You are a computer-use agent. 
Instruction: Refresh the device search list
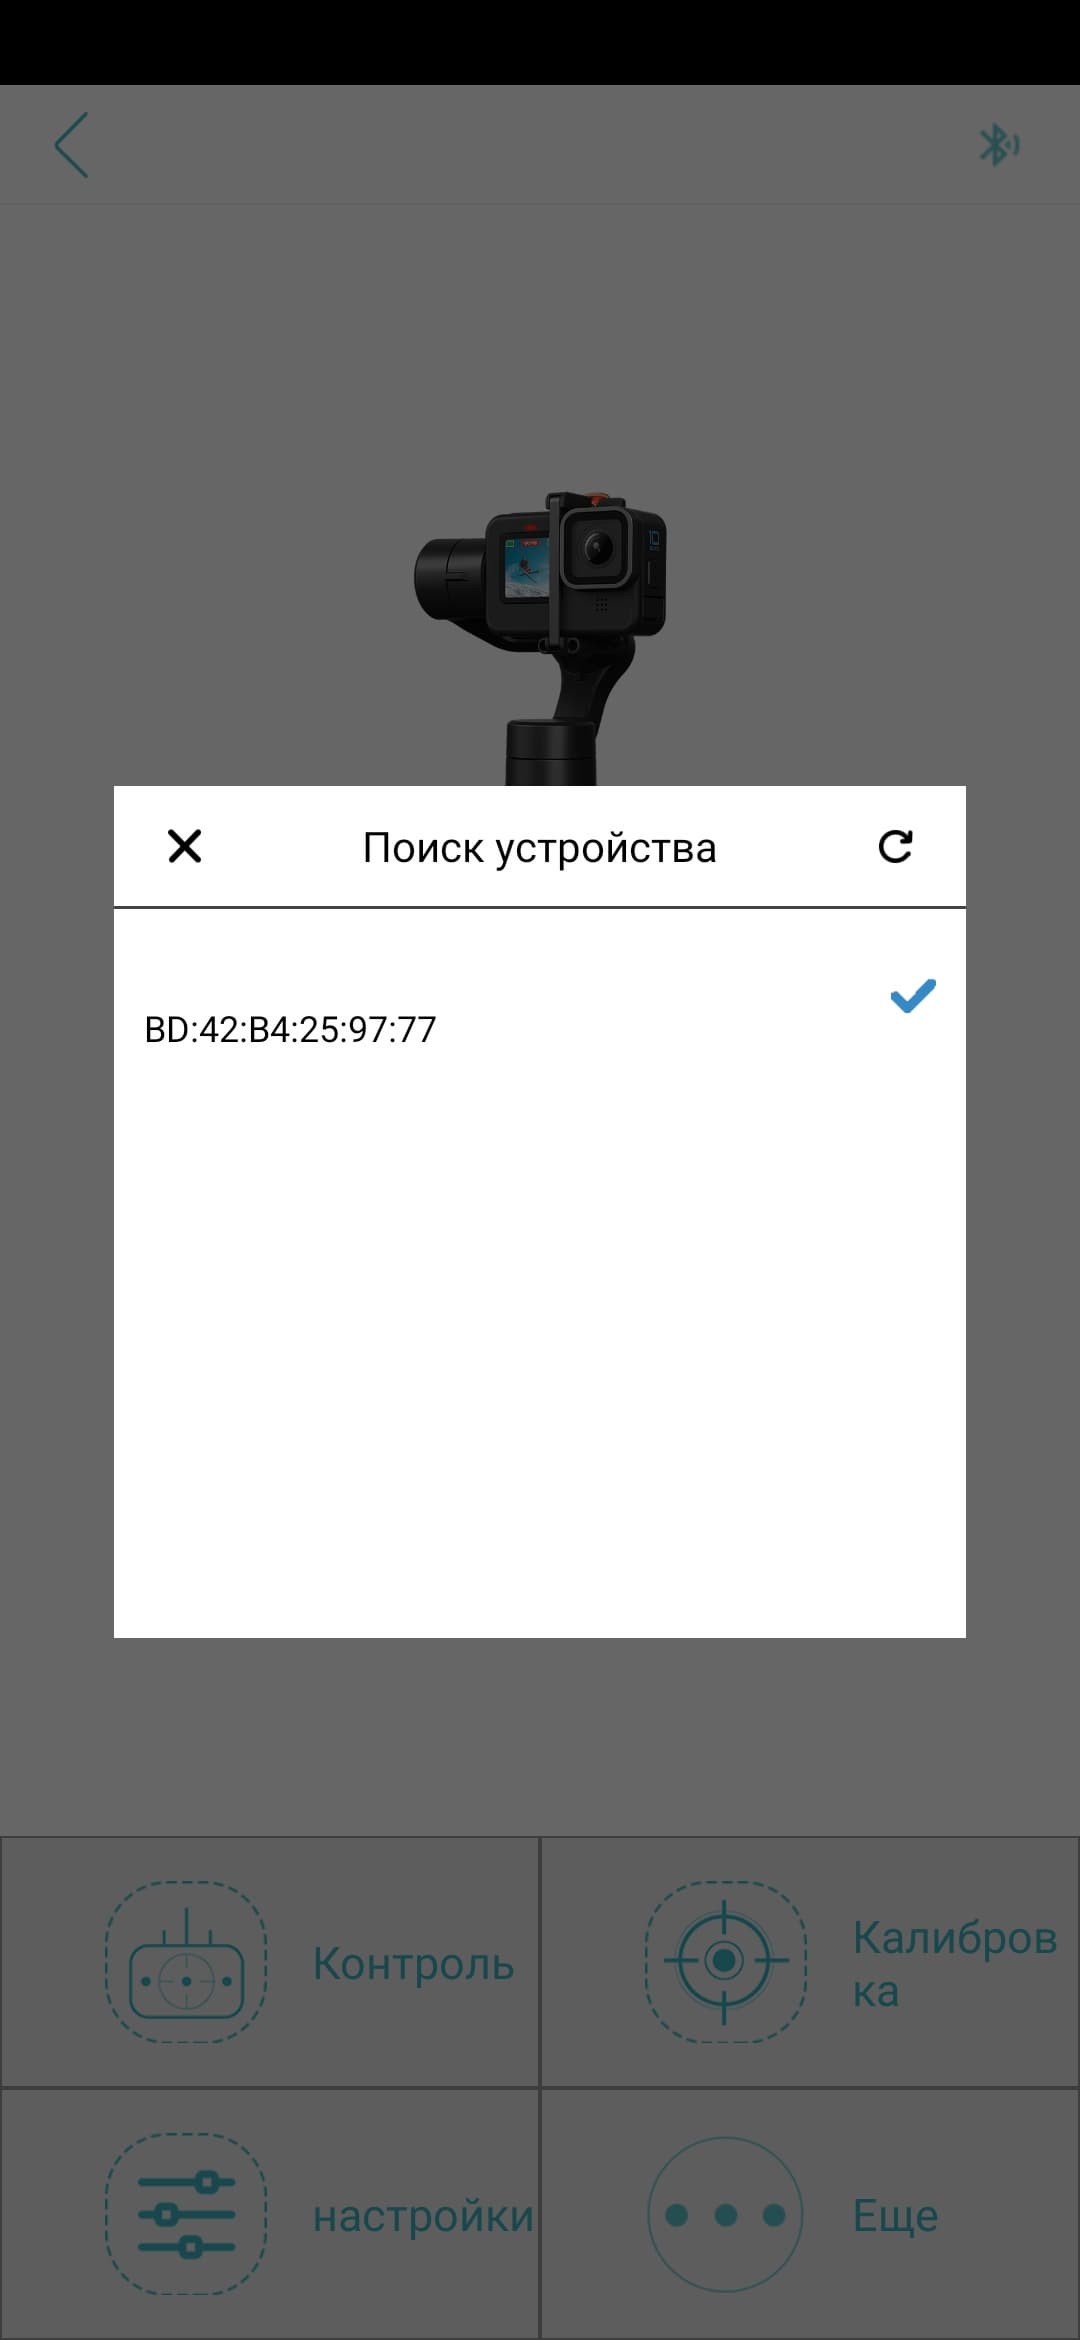(x=895, y=846)
